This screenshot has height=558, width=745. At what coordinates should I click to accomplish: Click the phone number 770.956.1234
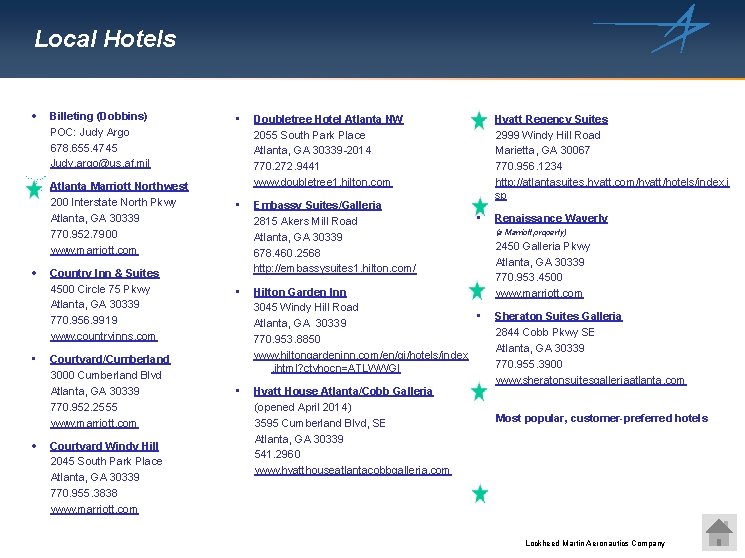tap(529, 167)
